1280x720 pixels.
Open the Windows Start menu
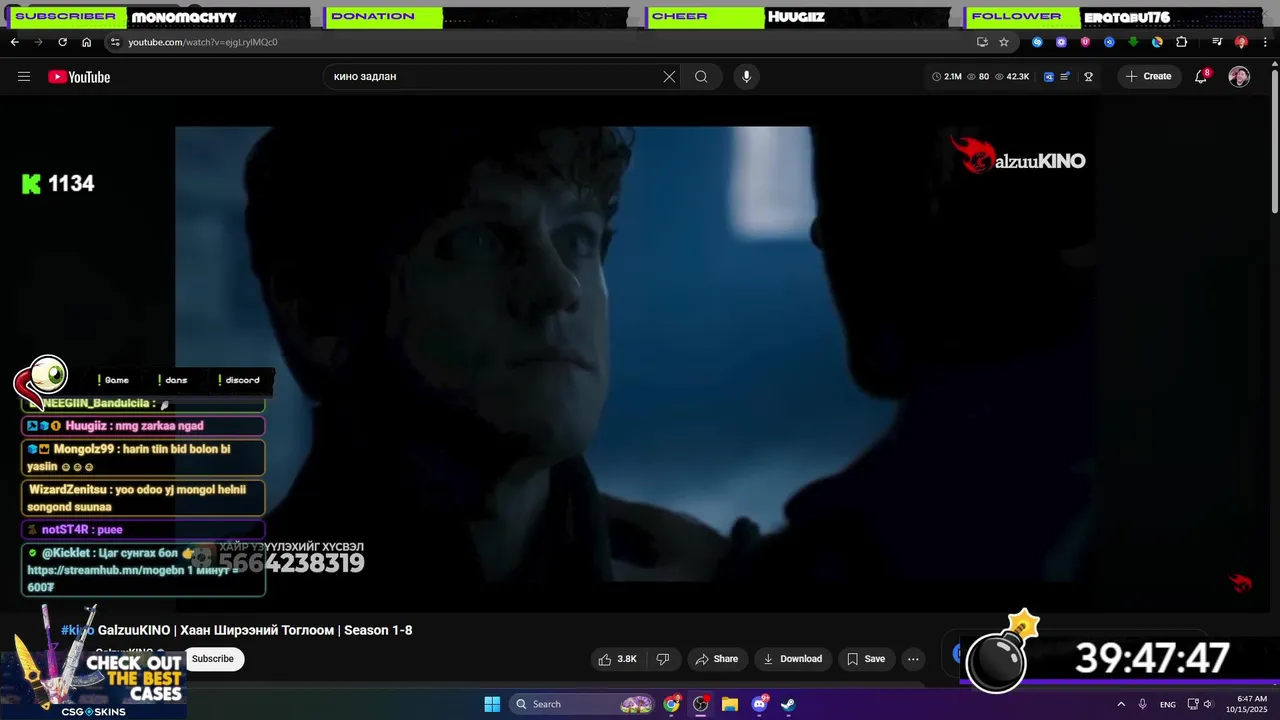[x=492, y=704]
